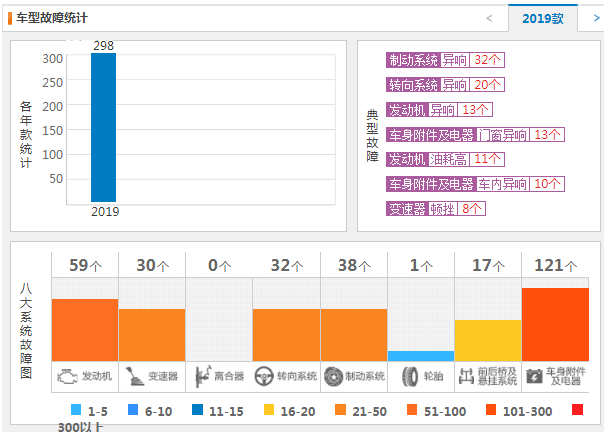
Task: Open the 发动机 异响 13个 fault tag
Action: [x=439, y=109]
